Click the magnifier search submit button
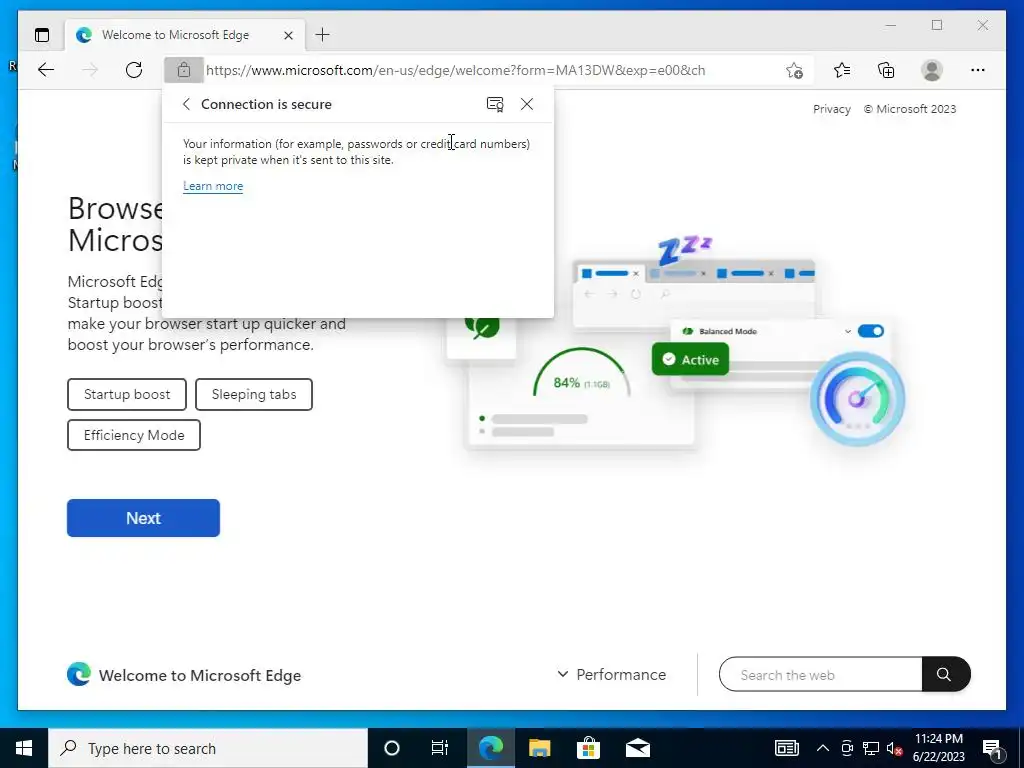This screenshot has height=768, width=1024. click(x=944, y=675)
